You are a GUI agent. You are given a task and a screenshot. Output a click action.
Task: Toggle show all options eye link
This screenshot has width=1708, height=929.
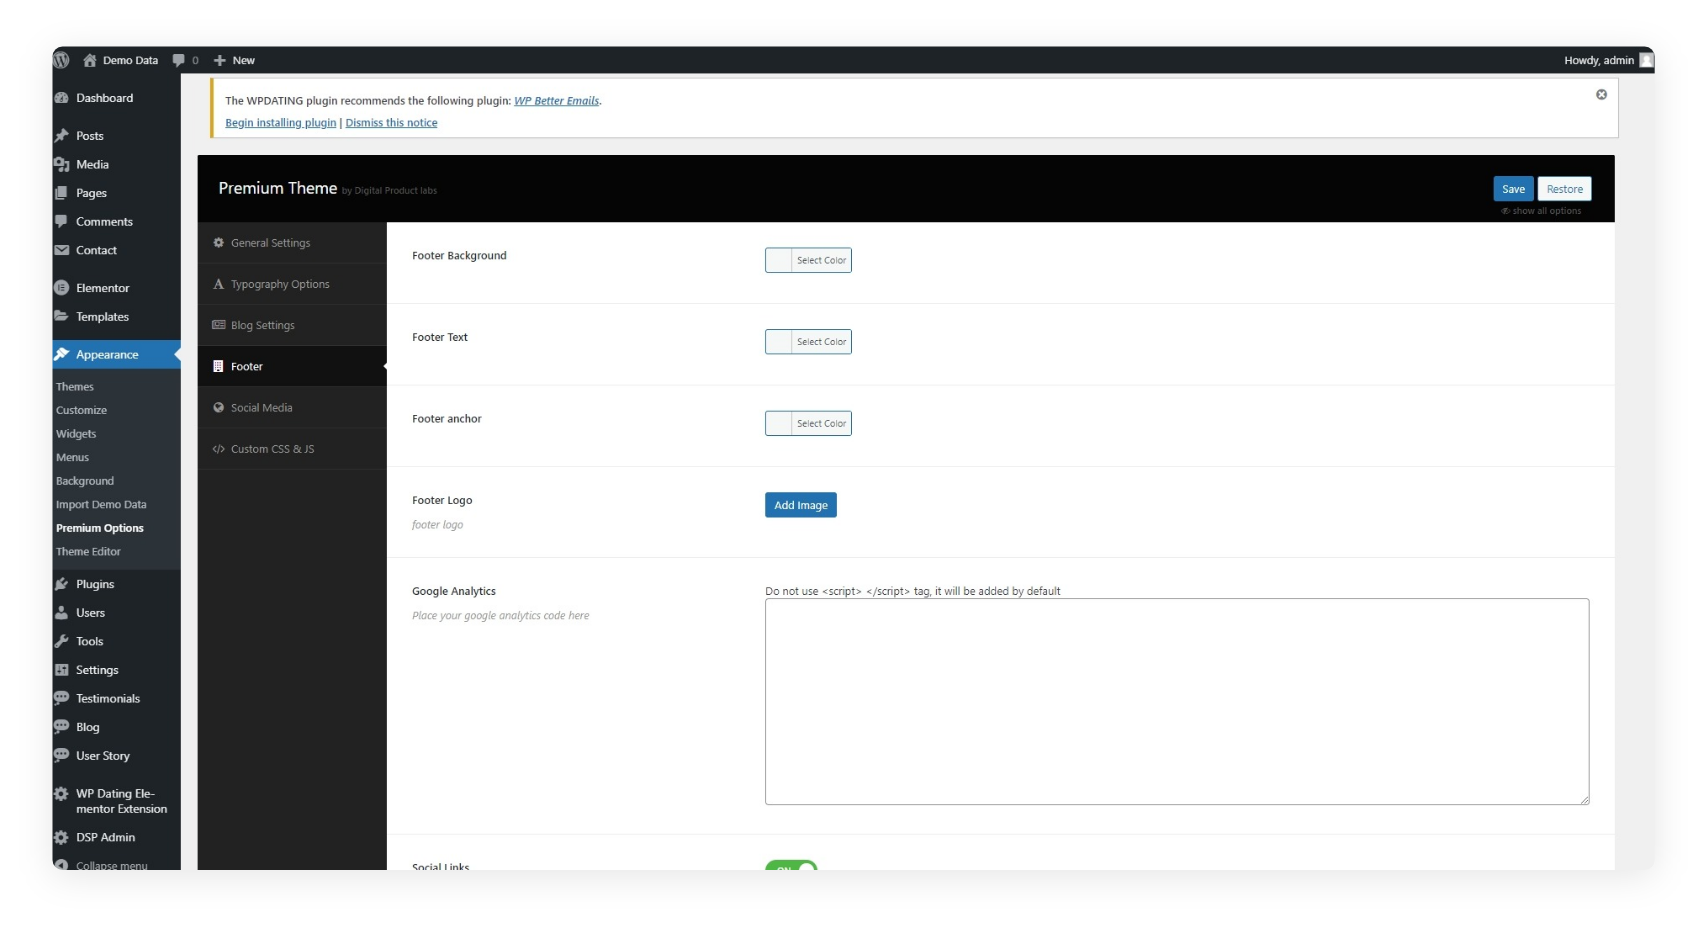[1541, 211]
